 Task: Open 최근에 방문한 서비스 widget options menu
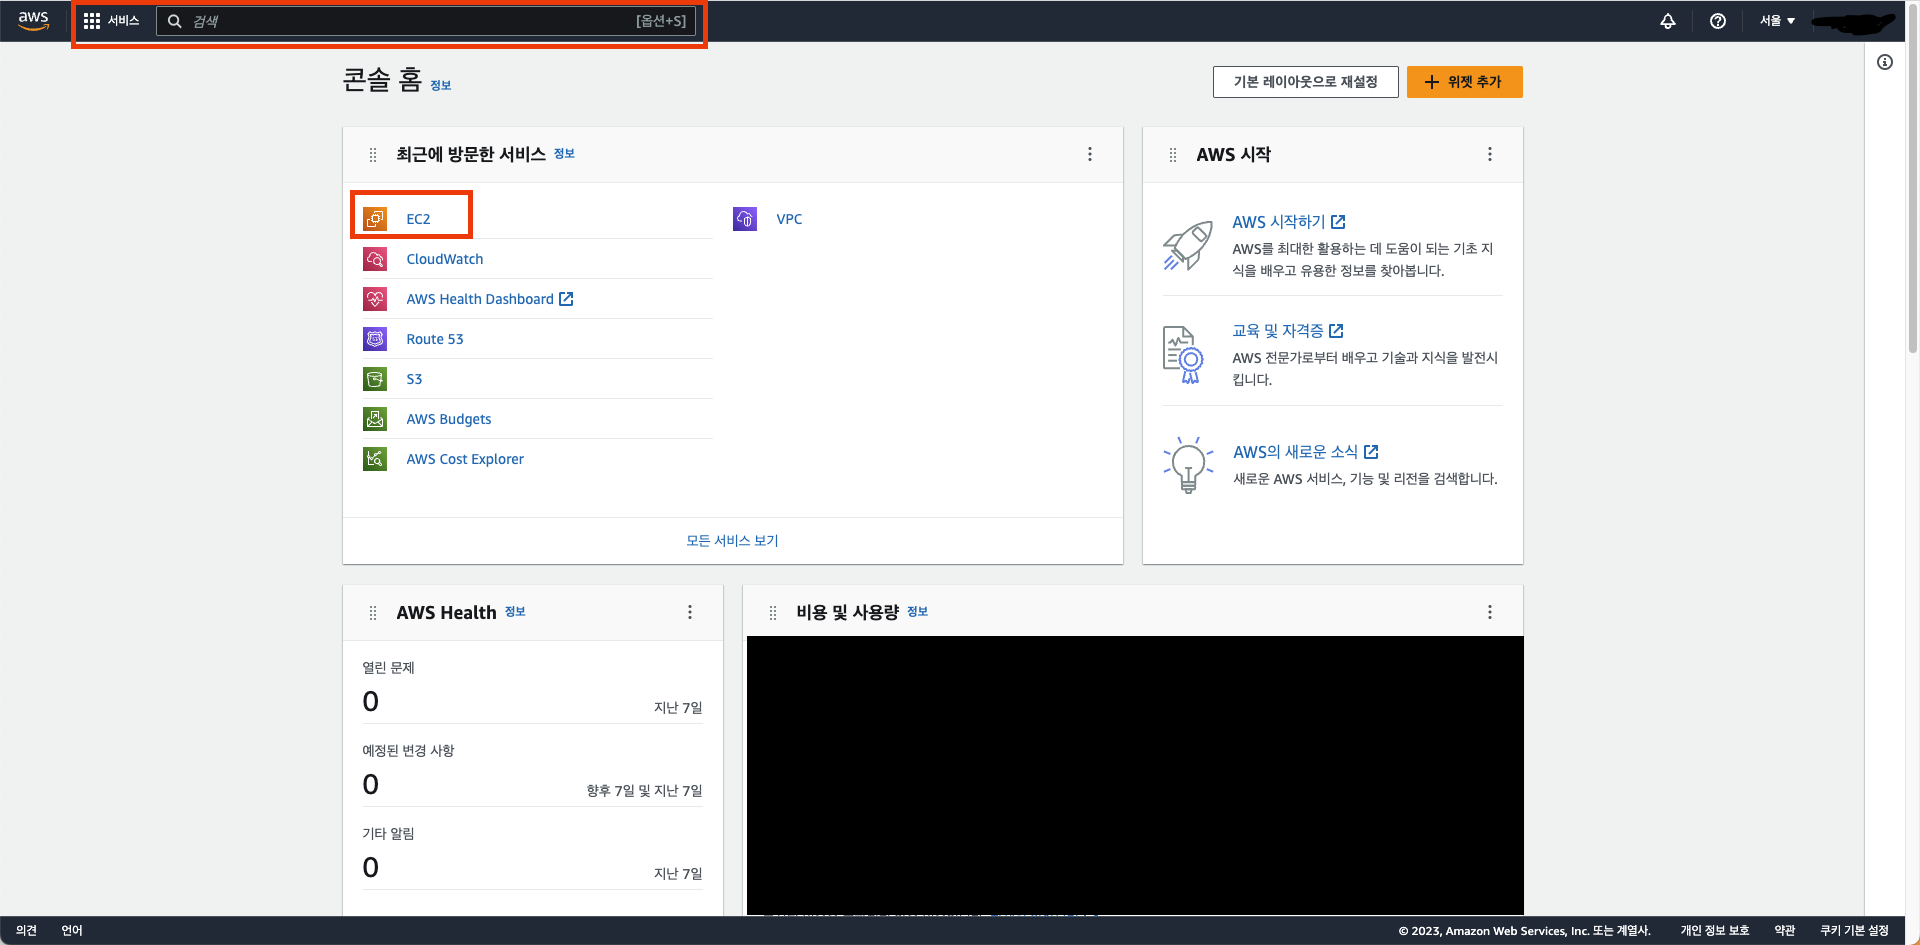[x=1090, y=154]
